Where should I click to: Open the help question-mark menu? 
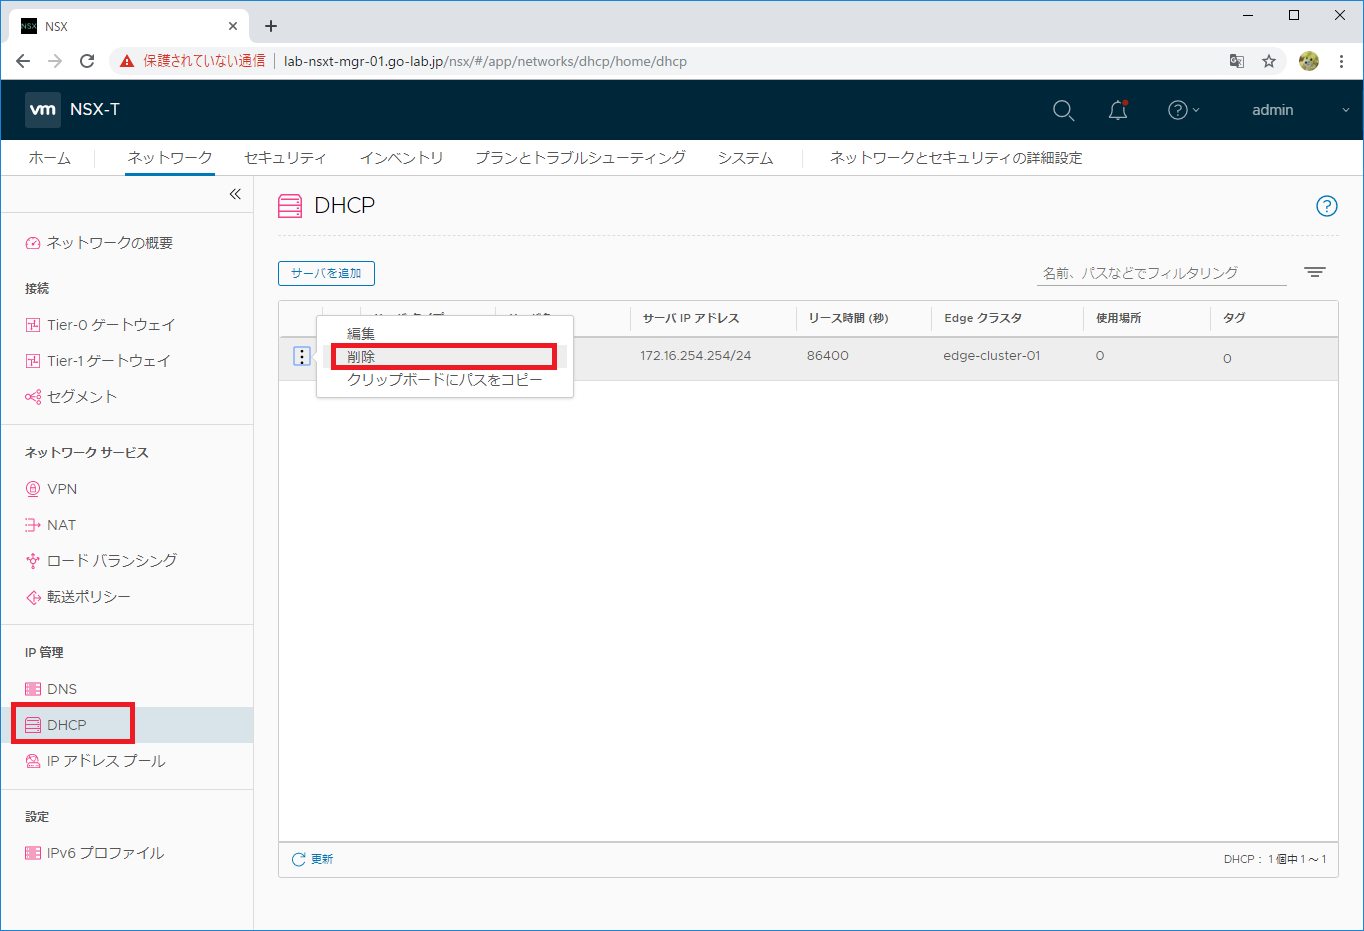pyautogui.click(x=1183, y=110)
